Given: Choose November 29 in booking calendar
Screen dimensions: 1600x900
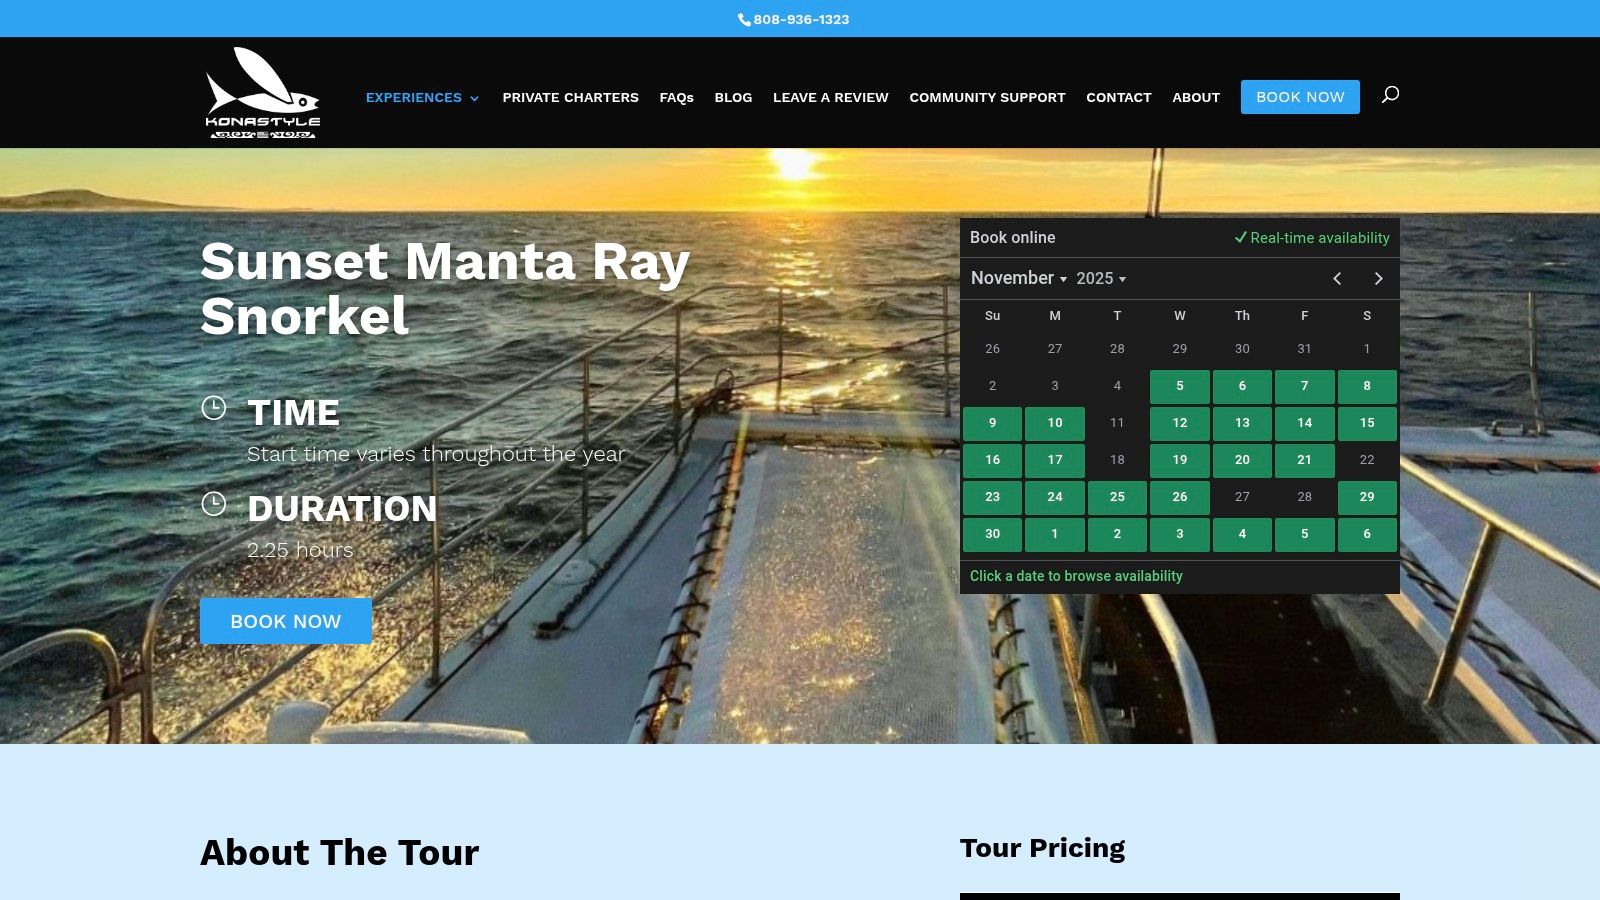Looking at the screenshot, I should pos(1367,497).
